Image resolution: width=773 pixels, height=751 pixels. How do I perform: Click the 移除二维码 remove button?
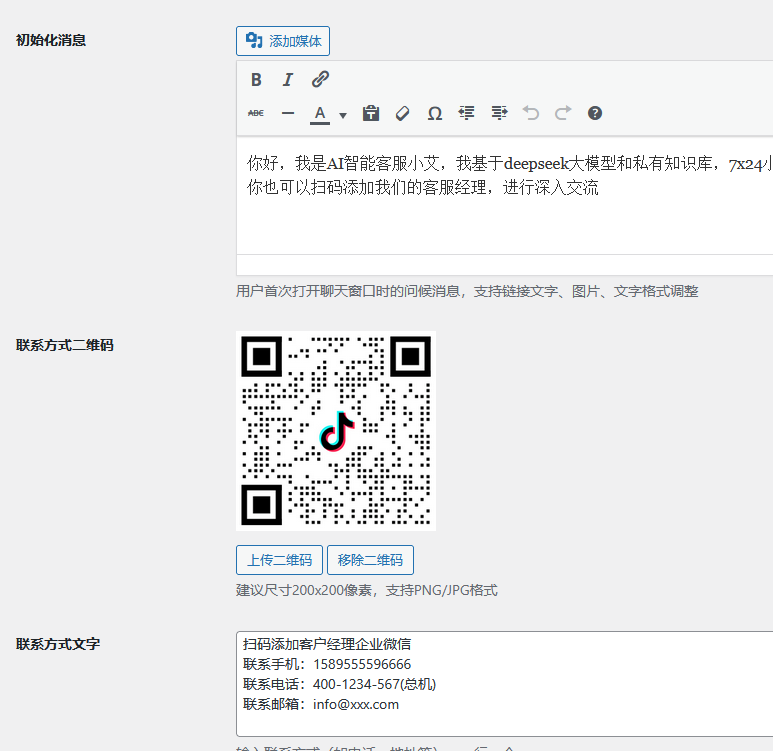(370, 560)
